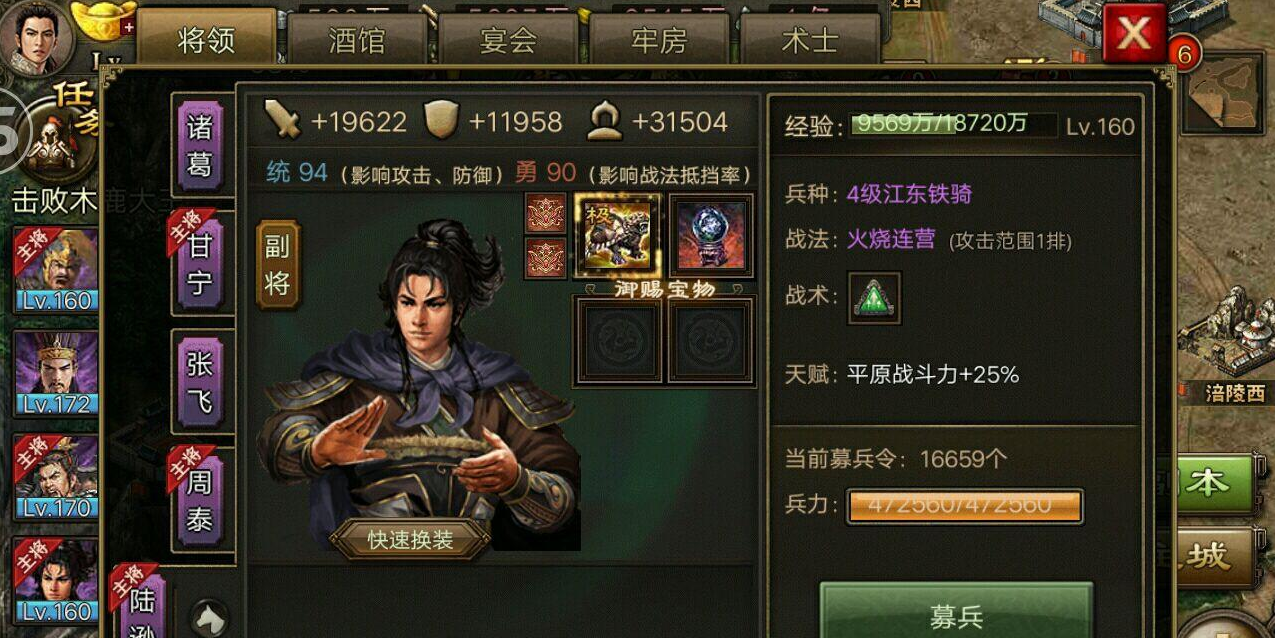This screenshot has width=1275, height=638.
Task: Click the orange troop strength bar
Action: 964,505
